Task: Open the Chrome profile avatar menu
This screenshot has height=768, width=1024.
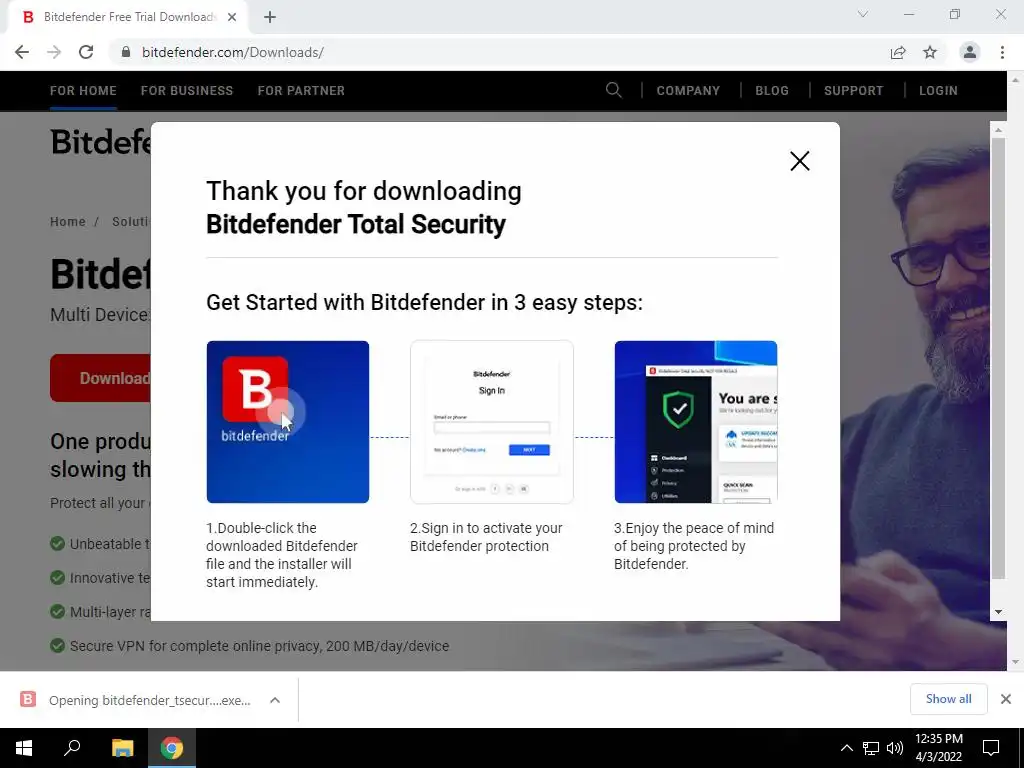Action: 970,52
